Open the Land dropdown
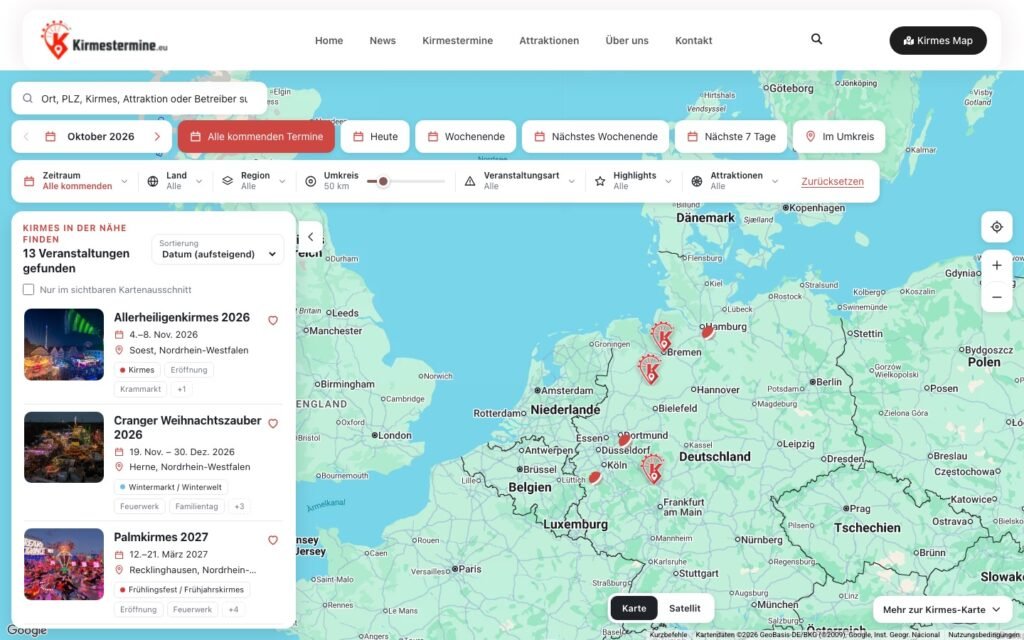This screenshot has height=640, width=1024. (175, 181)
